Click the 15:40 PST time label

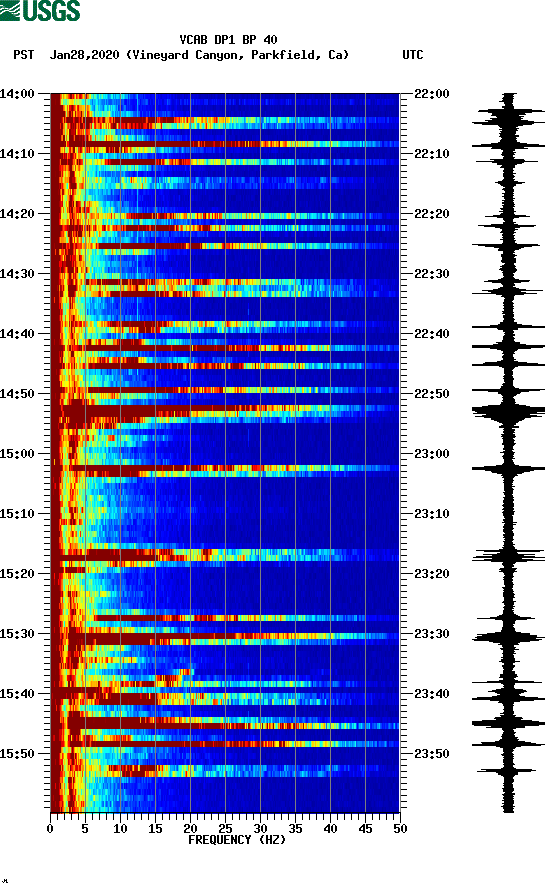(17, 694)
